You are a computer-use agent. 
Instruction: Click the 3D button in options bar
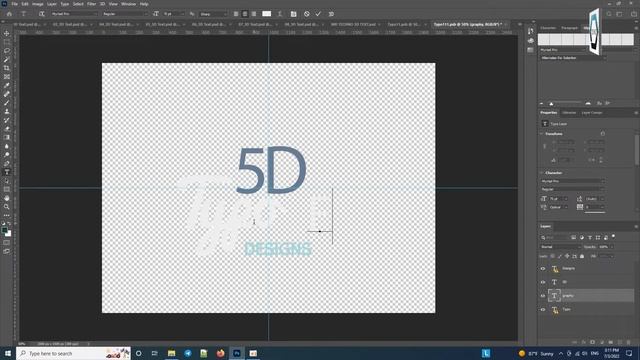(331, 14)
